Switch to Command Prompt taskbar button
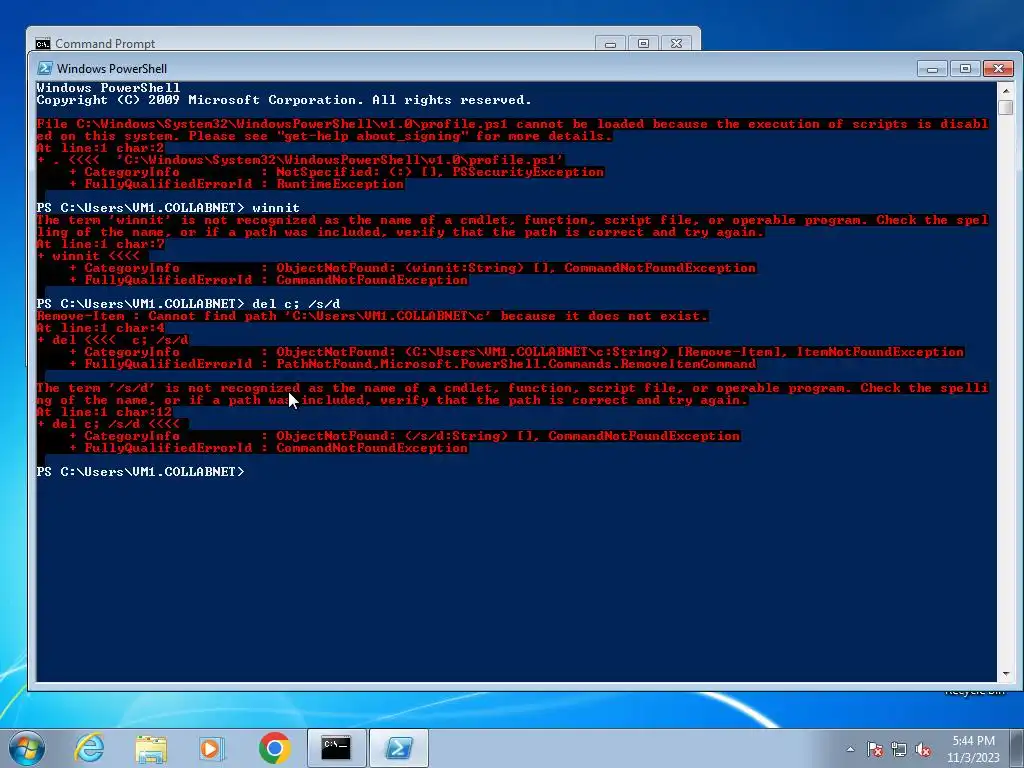Screen dimensions: 1024x768 tap(336, 748)
